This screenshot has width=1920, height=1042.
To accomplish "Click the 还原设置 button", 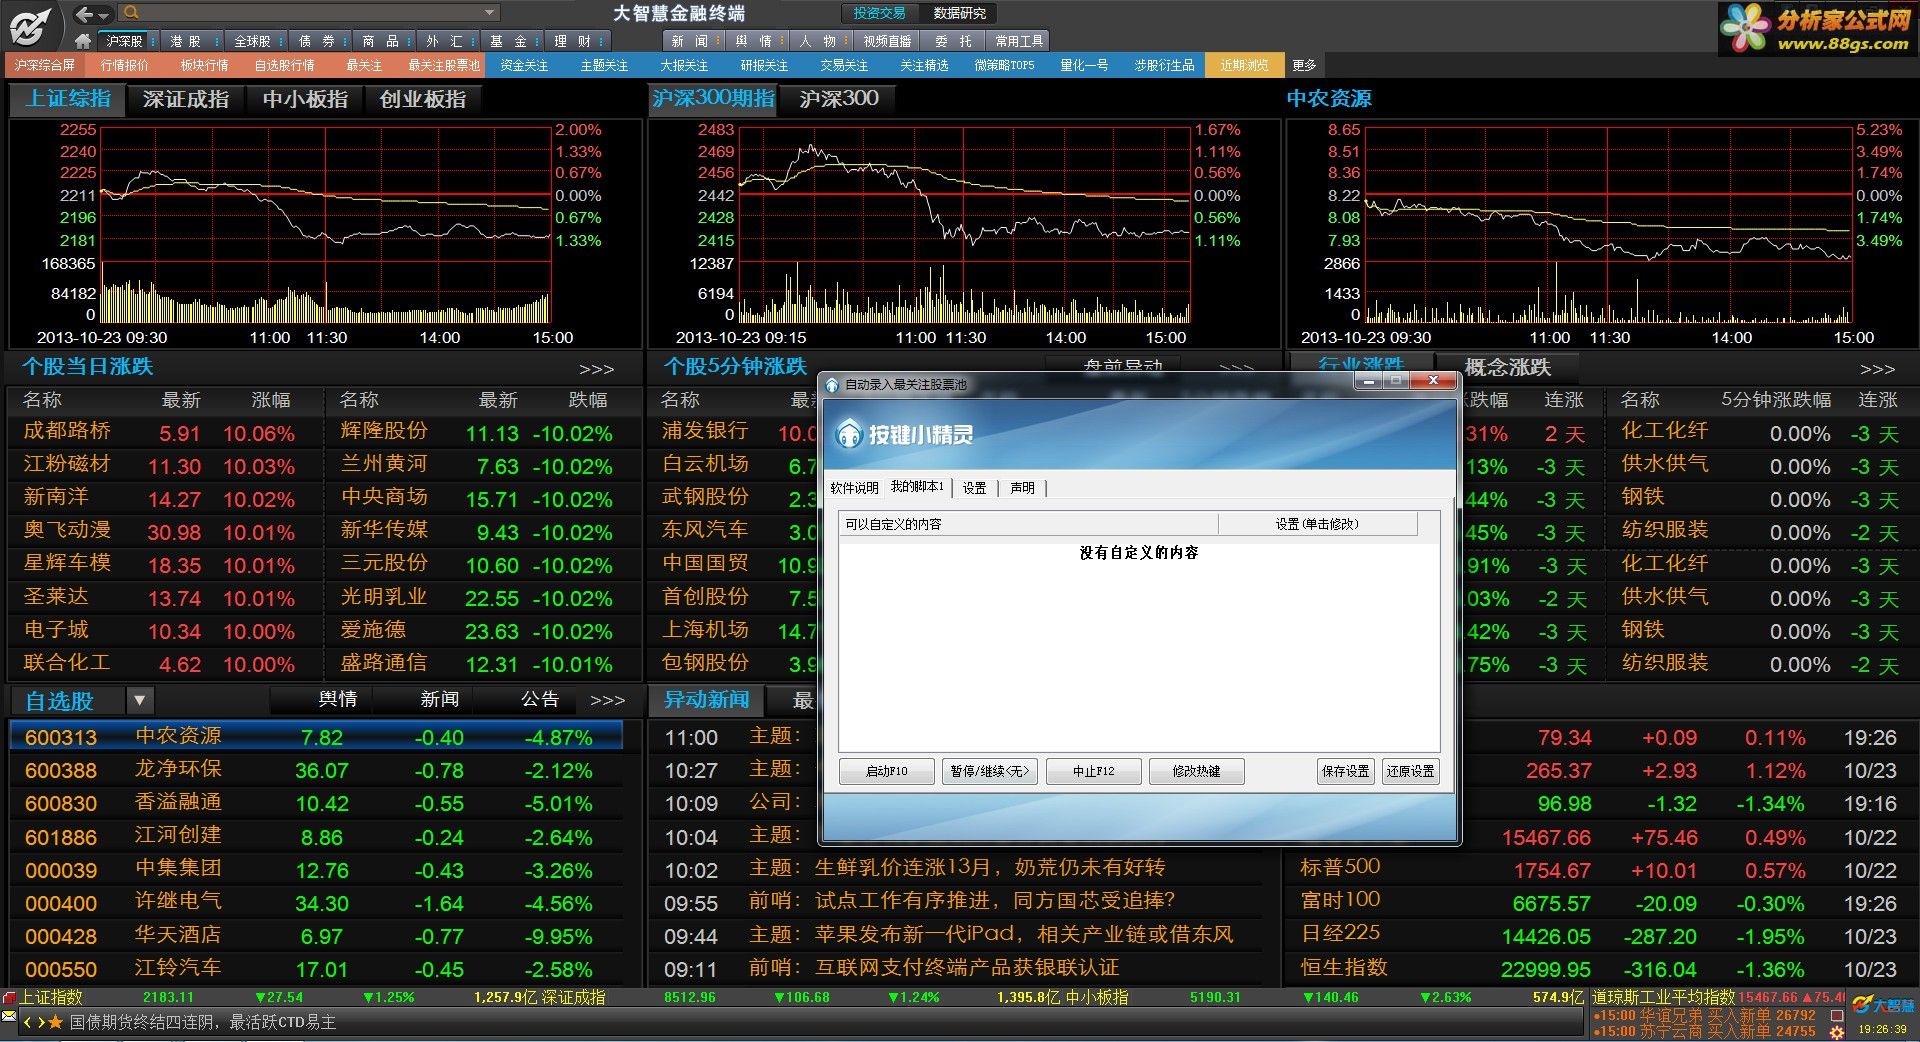I will click(1411, 771).
